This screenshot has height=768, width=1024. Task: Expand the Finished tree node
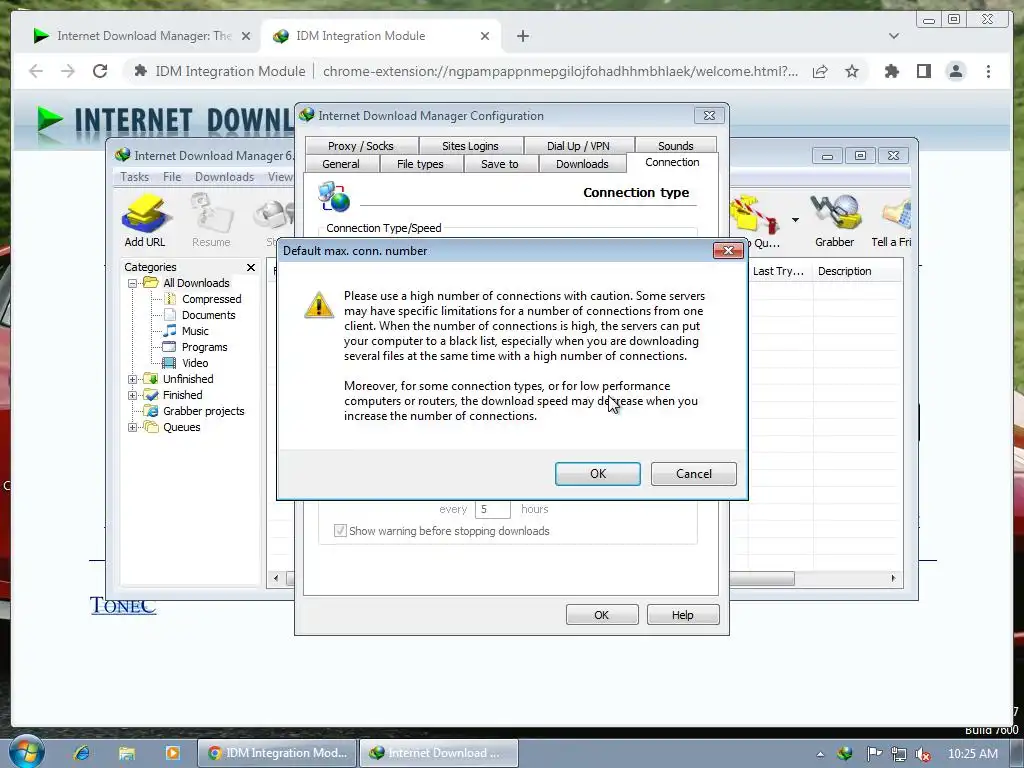[x=133, y=395]
